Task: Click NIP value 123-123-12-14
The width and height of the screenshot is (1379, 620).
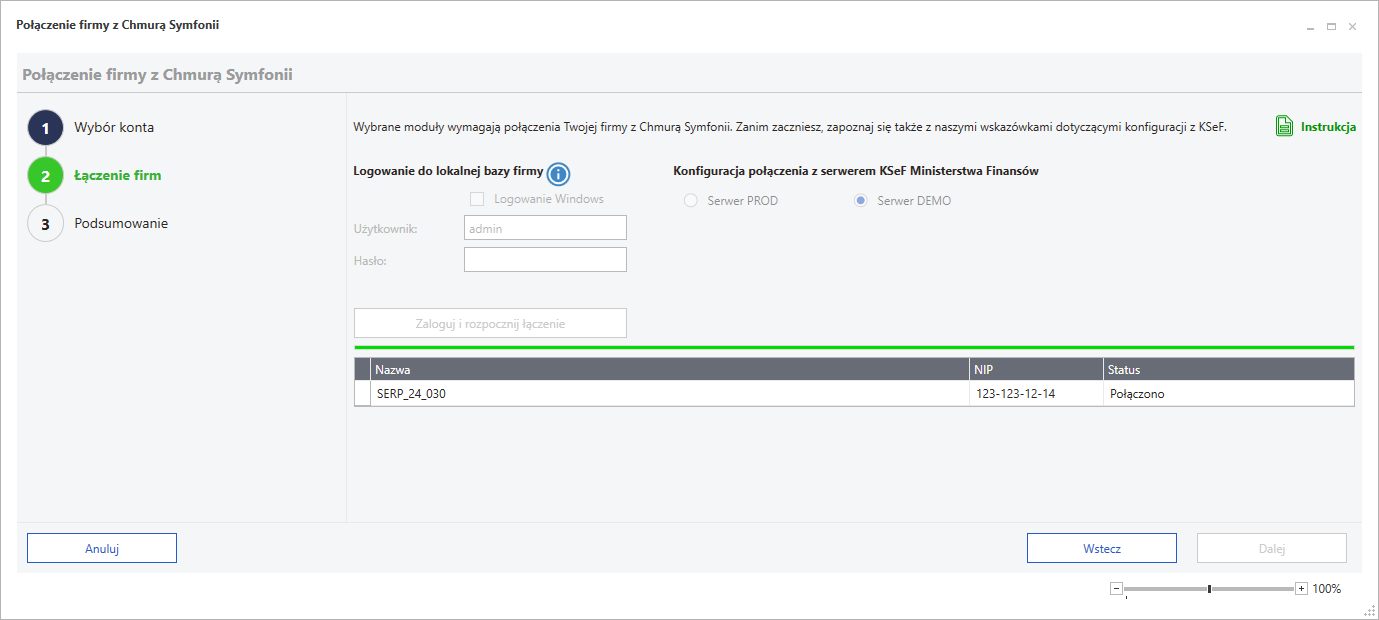Action: point(1015,394)
